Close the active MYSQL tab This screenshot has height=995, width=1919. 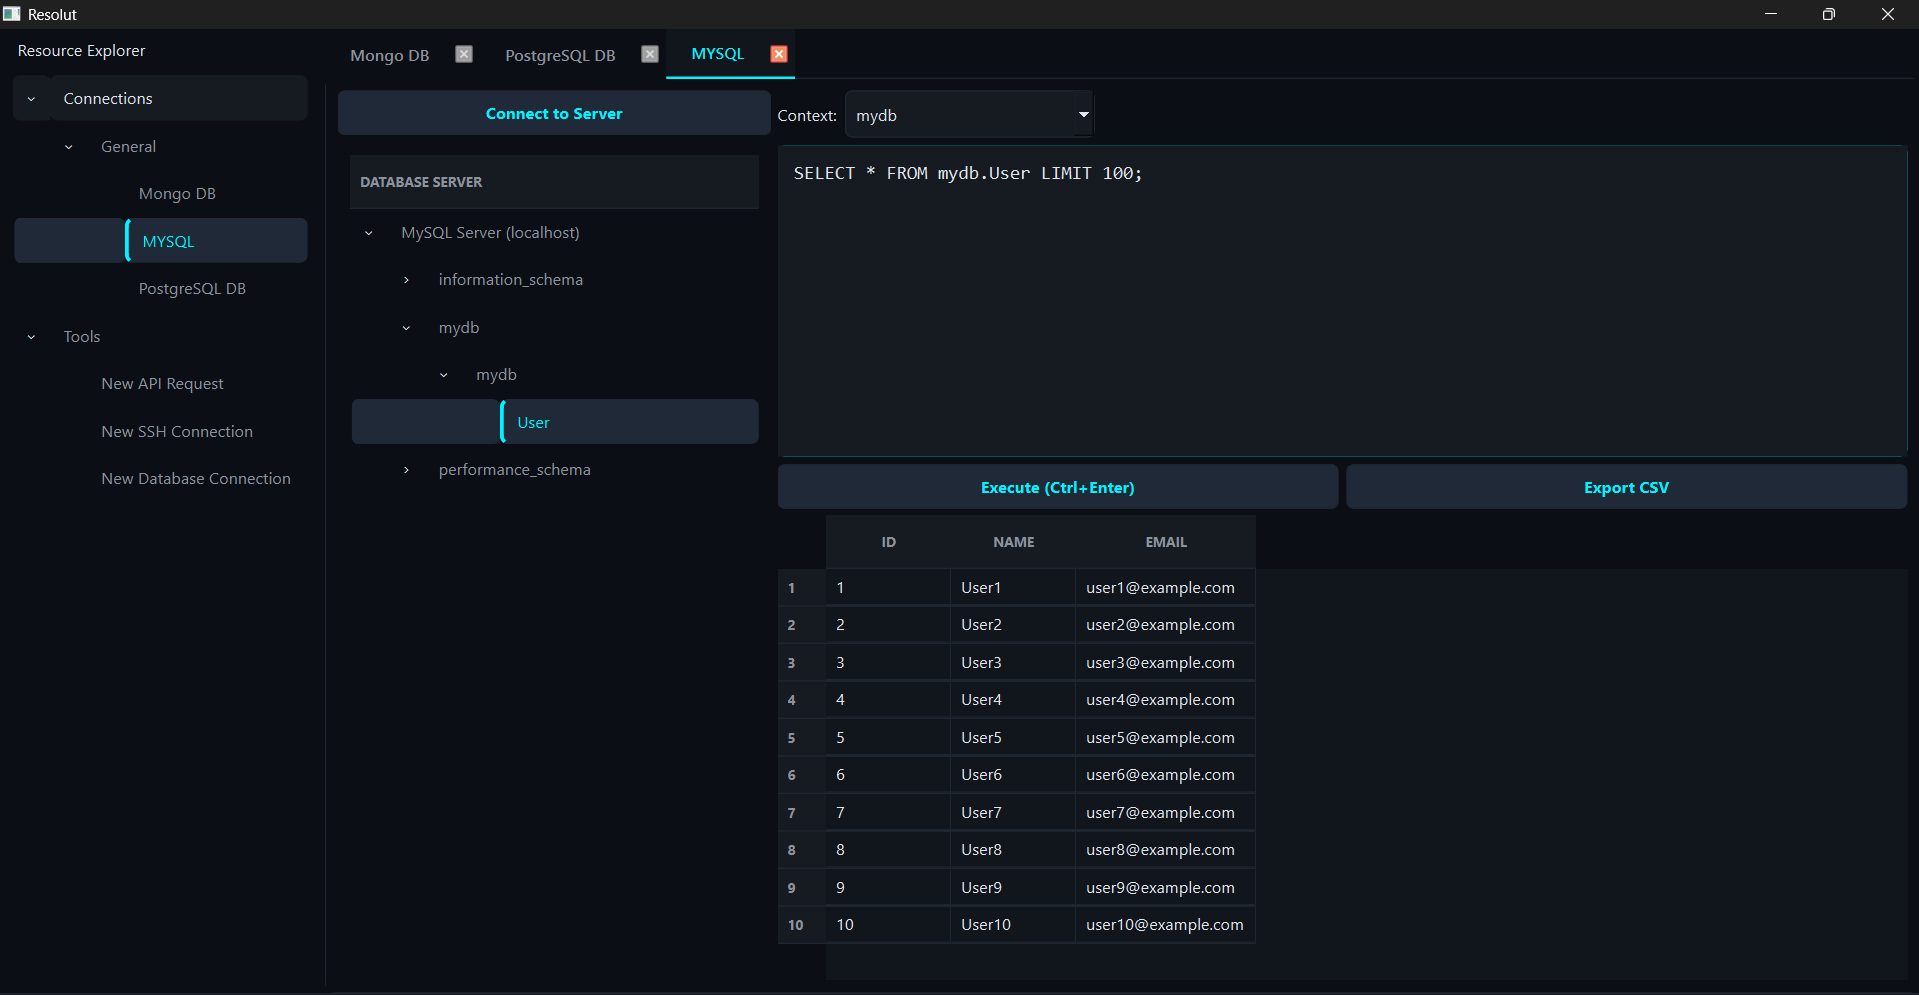[x=778, y=54]
